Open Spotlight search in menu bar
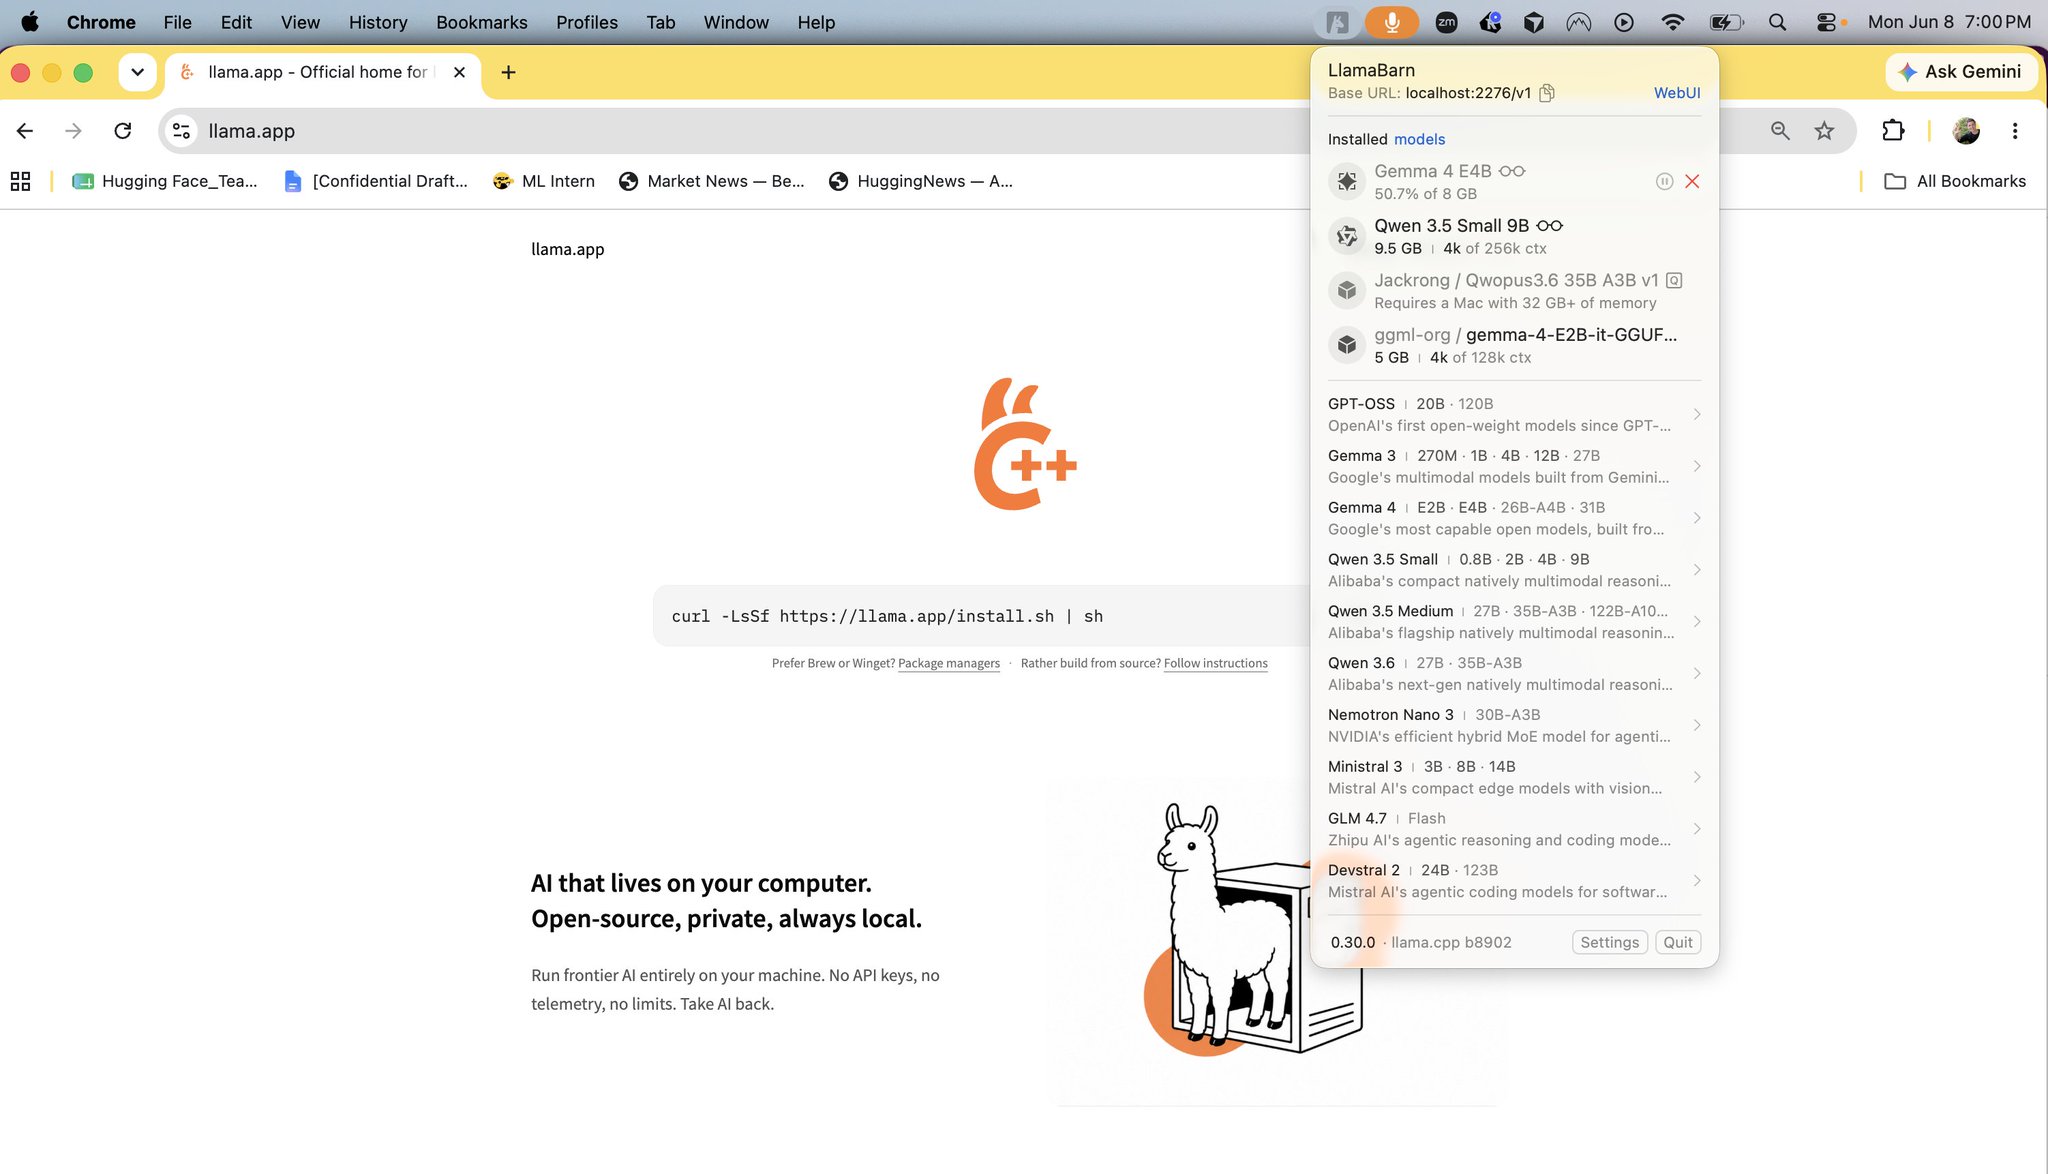Screen dimensions: 2048x1174 tap(1777, 22)
